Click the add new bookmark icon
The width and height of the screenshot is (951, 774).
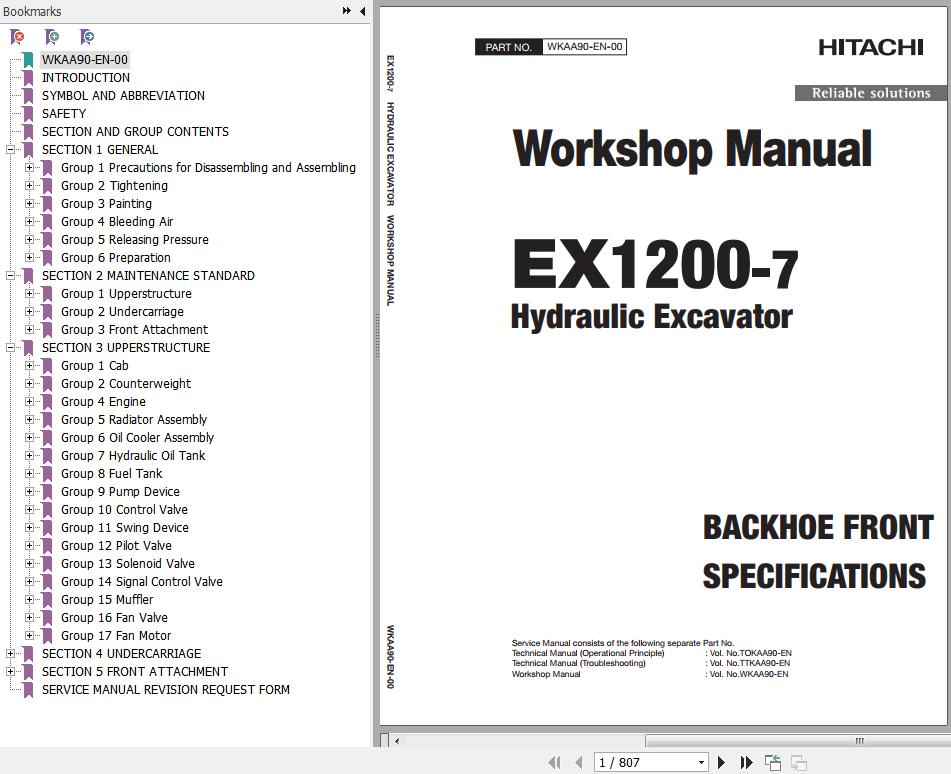(x=52, y=38)
